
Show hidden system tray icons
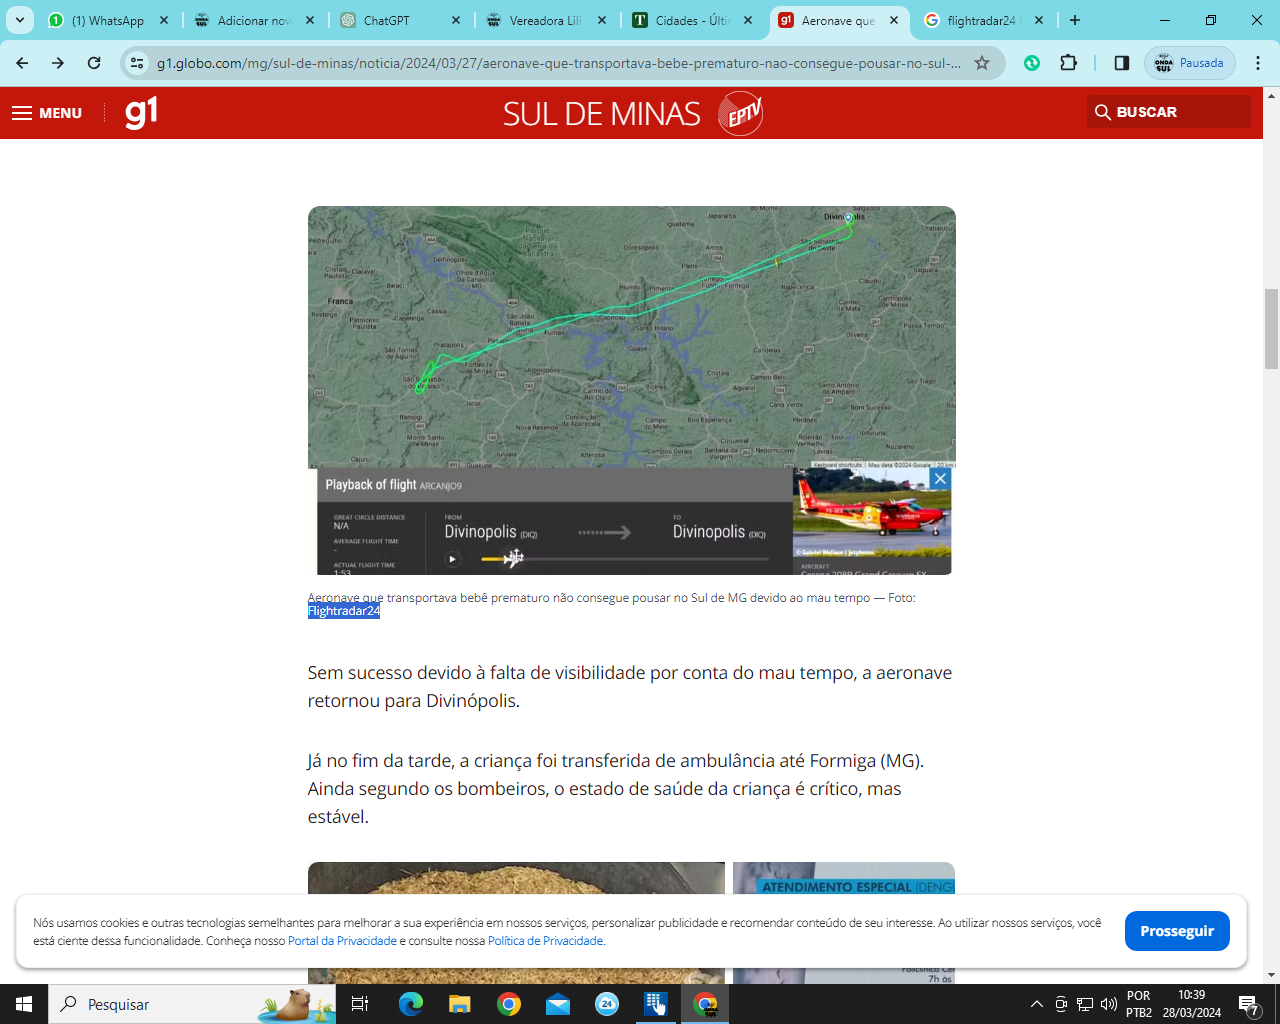[1037, 1004]
